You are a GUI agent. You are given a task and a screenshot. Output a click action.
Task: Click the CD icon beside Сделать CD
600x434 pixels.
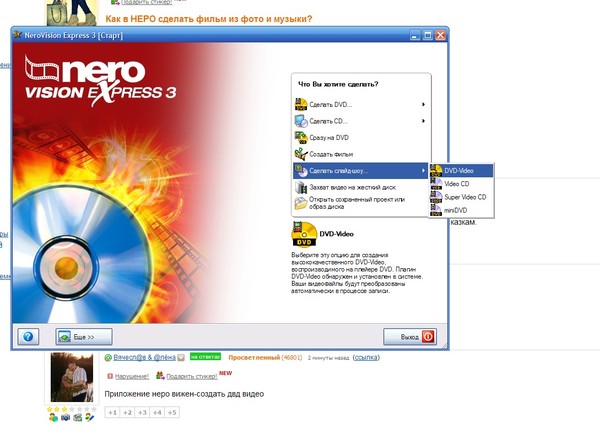(301, 121)
